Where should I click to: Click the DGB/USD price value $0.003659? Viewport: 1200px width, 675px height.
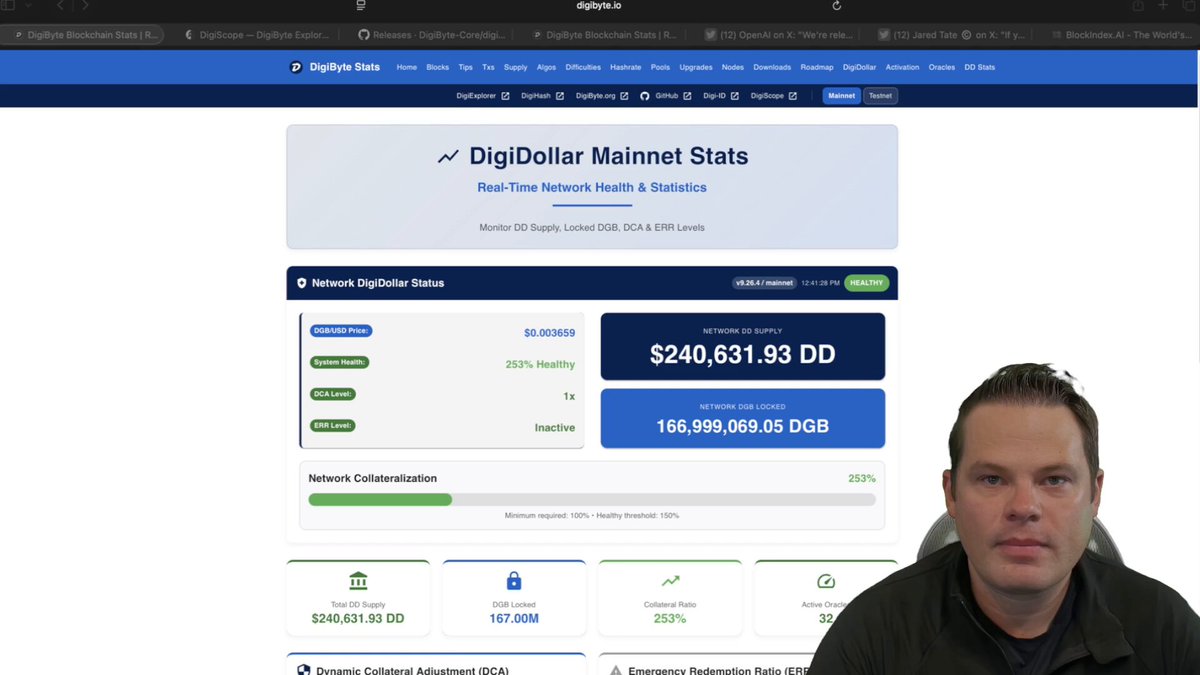point(549,333)
